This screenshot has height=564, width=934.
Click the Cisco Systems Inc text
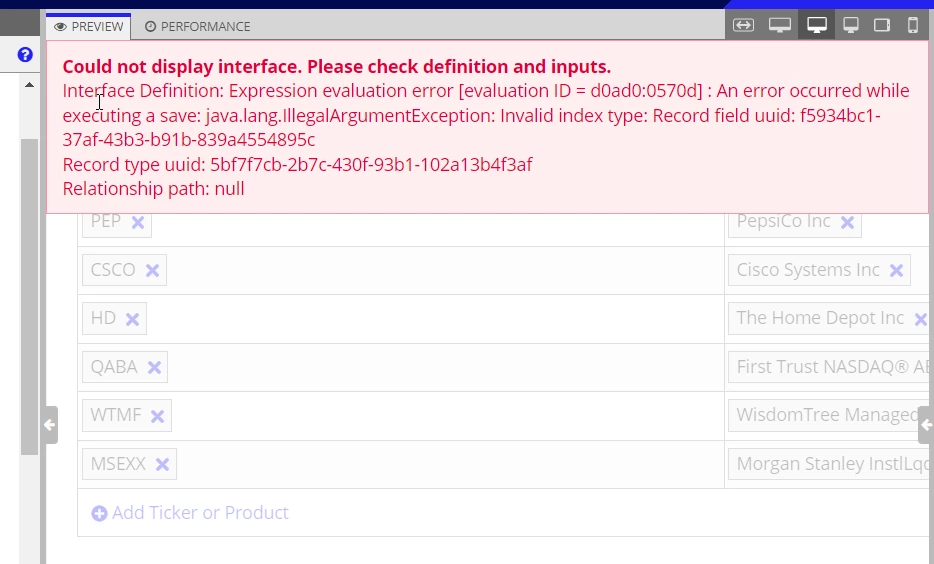808,270
